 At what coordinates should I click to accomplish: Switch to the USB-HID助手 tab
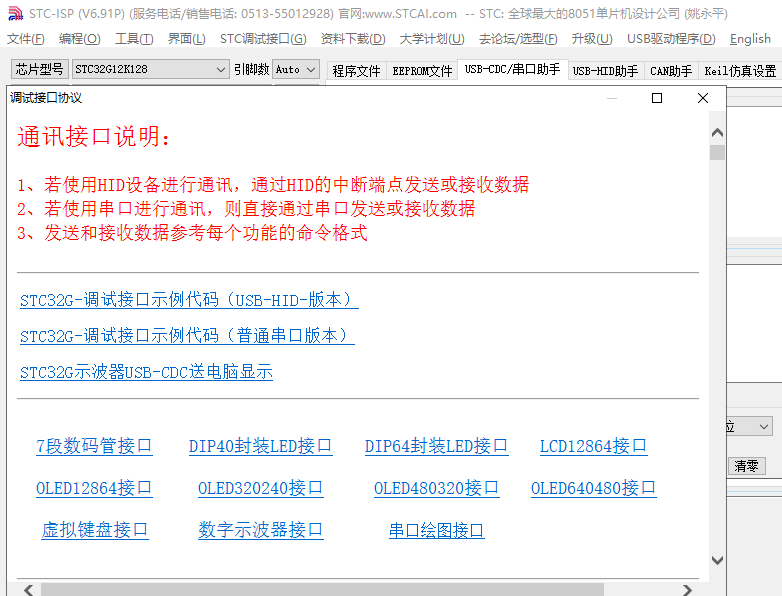coord(605,71)
